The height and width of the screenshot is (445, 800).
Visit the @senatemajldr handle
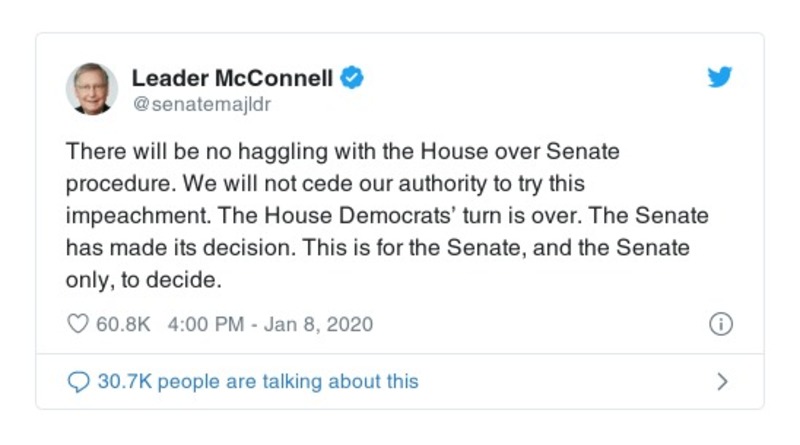click(201, 103)
